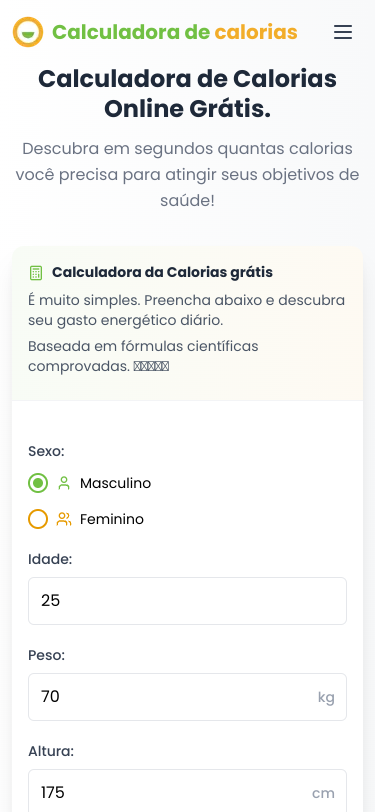Click the cm unit in Altura field
This screenshot has height=812, width=375.
[323, 793]
